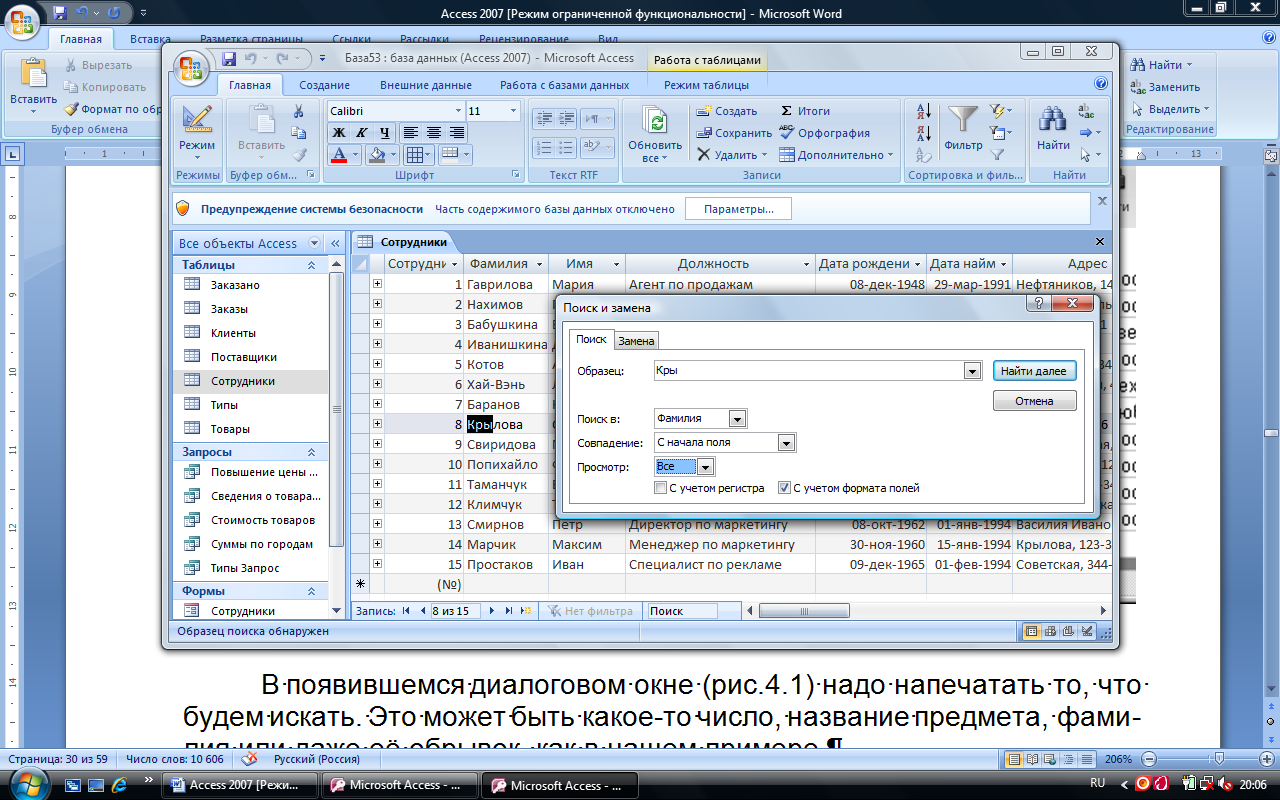The width and height of the screenshot is (1280, 800).
Task: Open the font size 11 dropdown
Action: [513, 111]
